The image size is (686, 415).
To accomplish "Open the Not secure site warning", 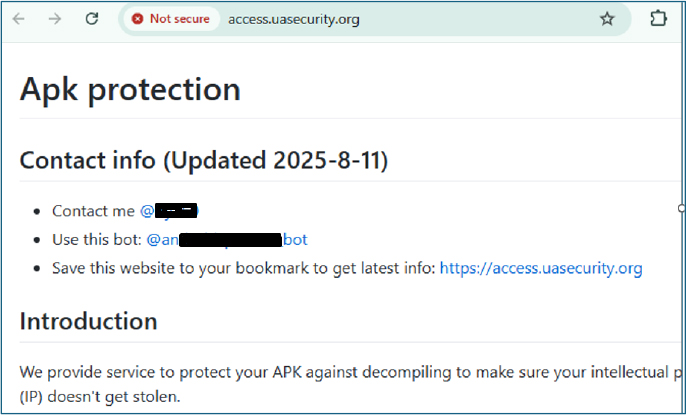I will [170, 19].
